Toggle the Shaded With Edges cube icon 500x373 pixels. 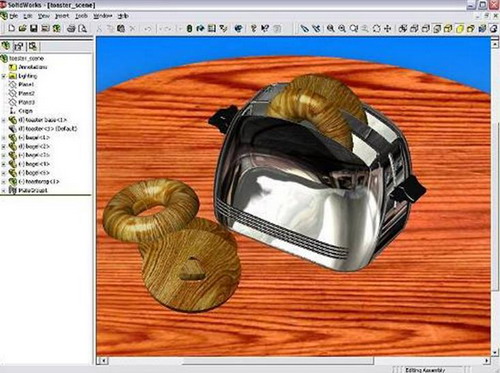point(448,29)
